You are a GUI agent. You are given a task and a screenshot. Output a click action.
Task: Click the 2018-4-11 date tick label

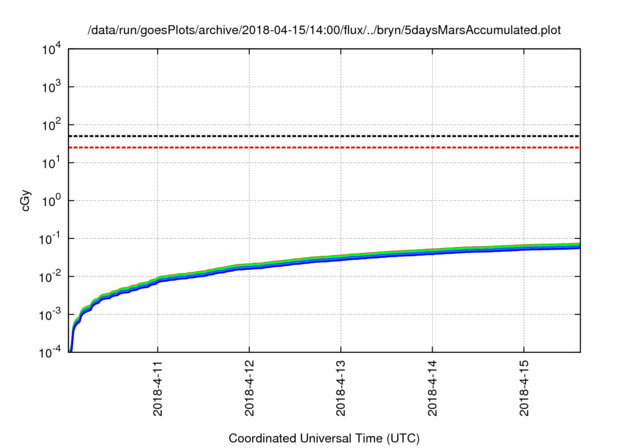coord(158,388)
